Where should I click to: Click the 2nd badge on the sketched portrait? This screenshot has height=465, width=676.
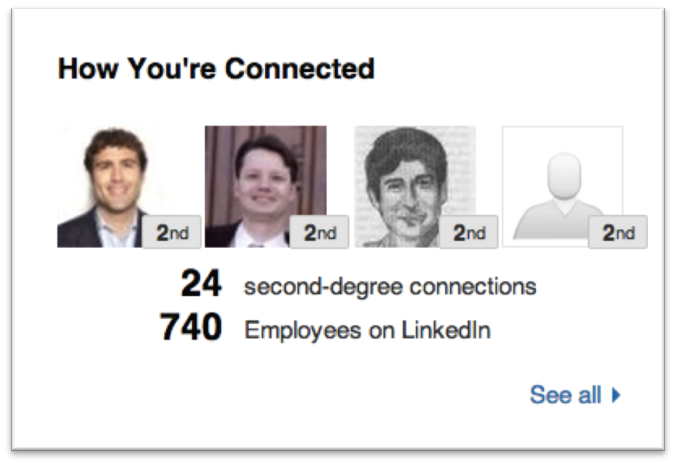(469, 232)
